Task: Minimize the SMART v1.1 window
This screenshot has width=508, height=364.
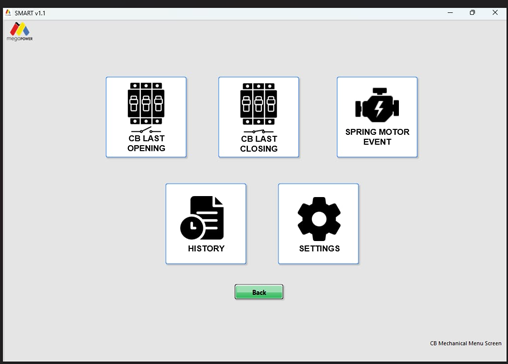Action: 450,13
